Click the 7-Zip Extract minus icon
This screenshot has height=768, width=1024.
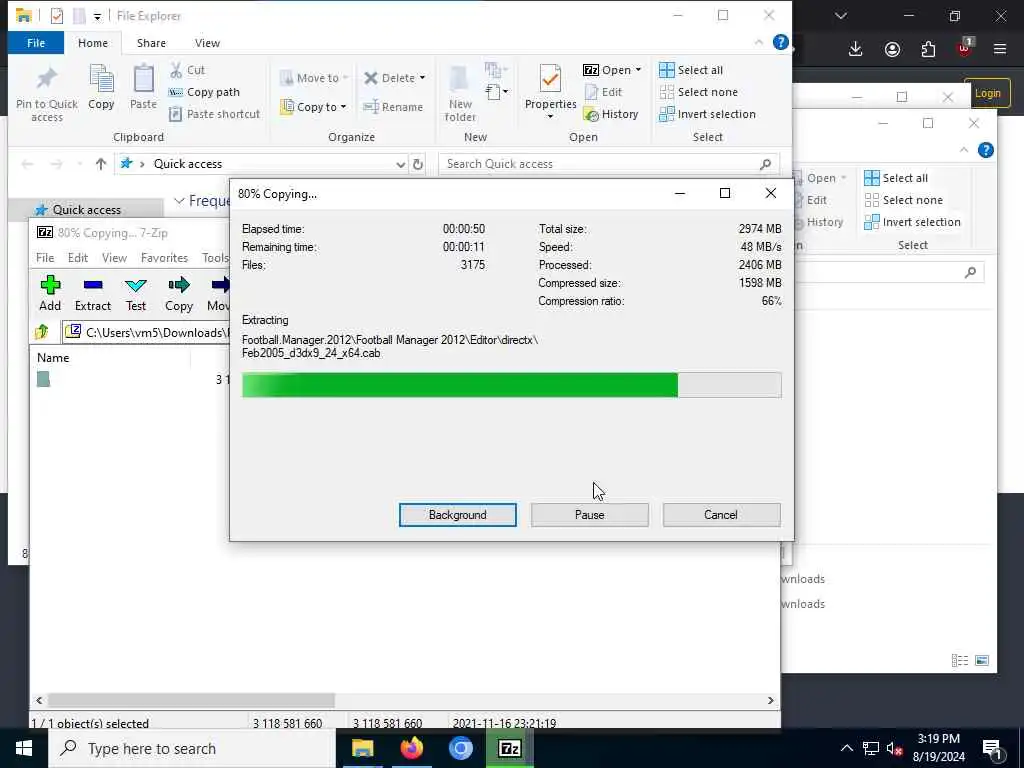[x=93, y=285]
